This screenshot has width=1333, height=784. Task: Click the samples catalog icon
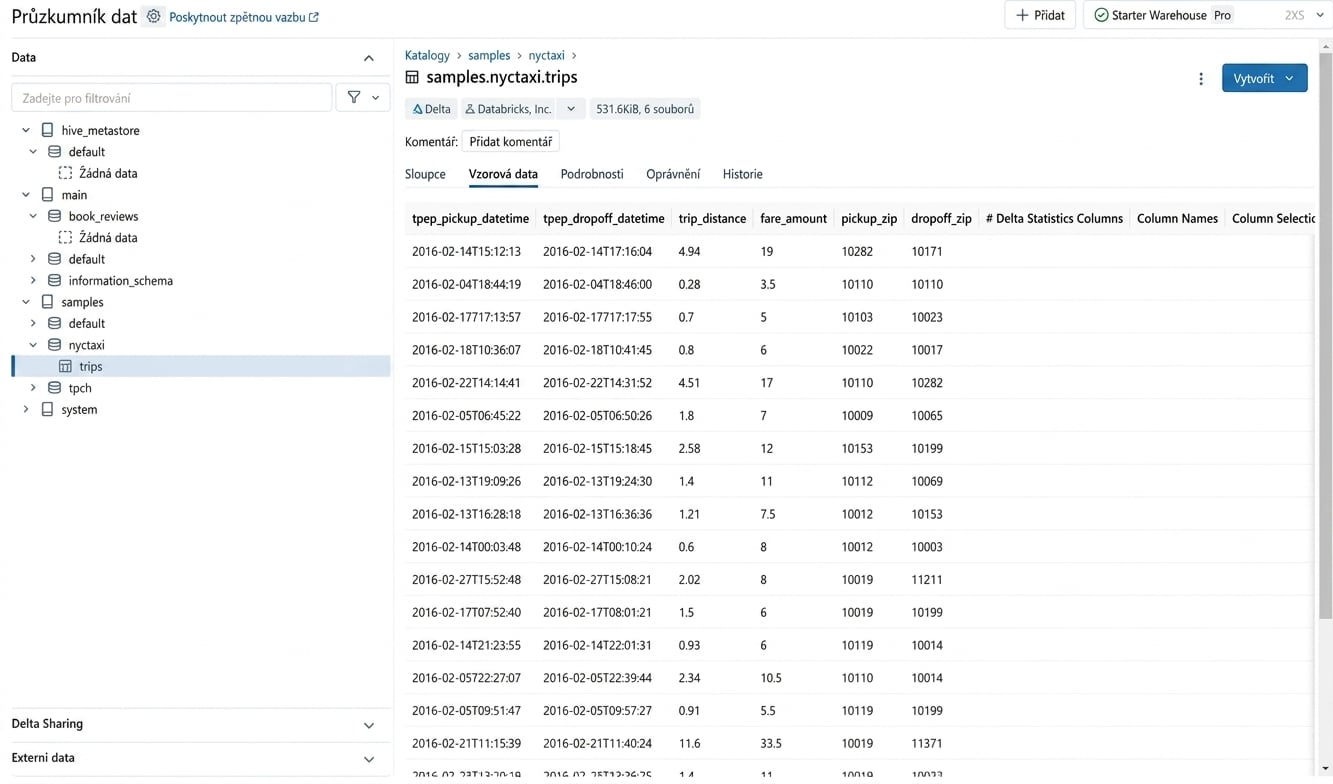click(47, 302)
